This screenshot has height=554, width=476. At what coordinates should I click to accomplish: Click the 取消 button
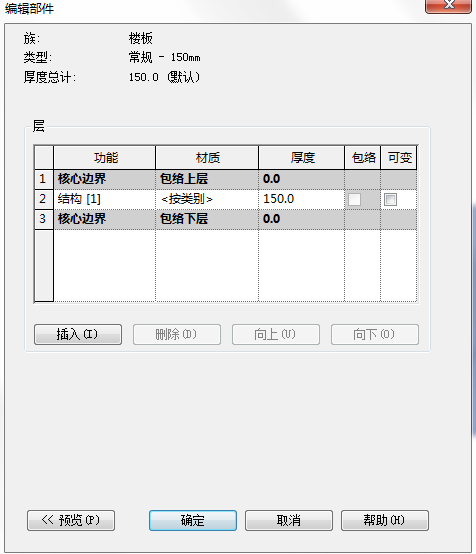[289, 520]
